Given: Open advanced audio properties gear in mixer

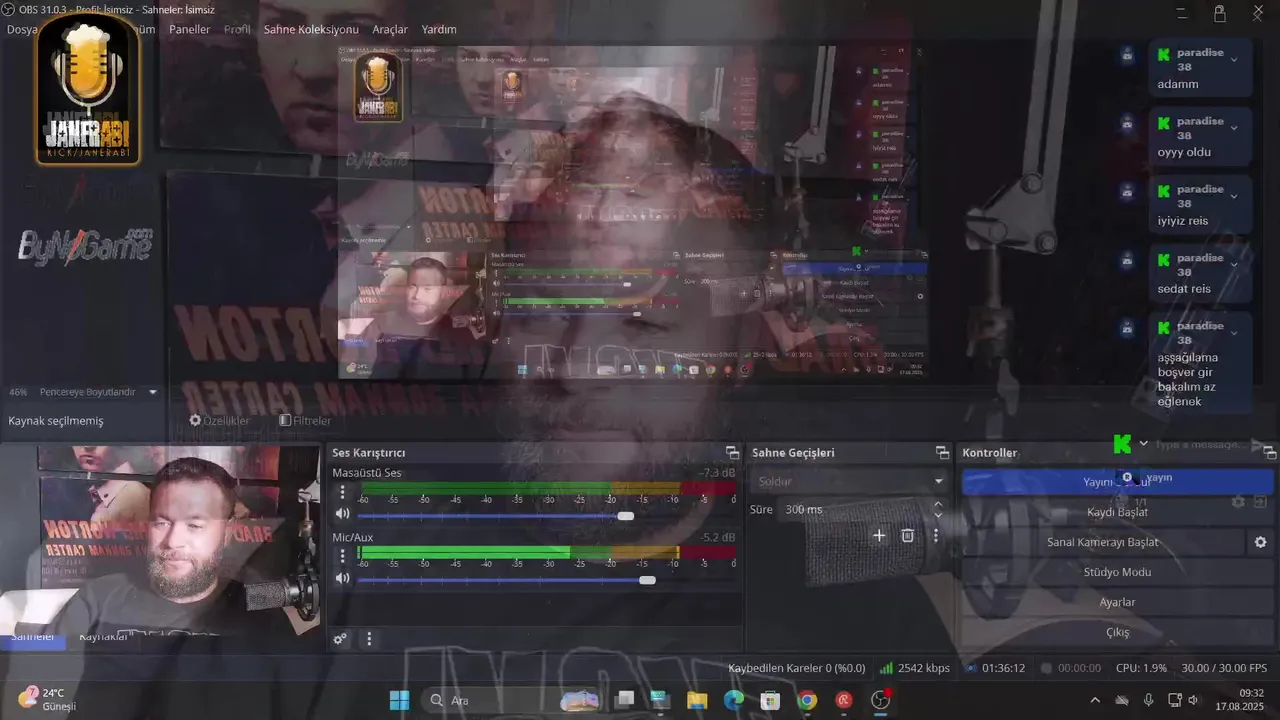Looking at the screenshot, I should click(340, 639).
